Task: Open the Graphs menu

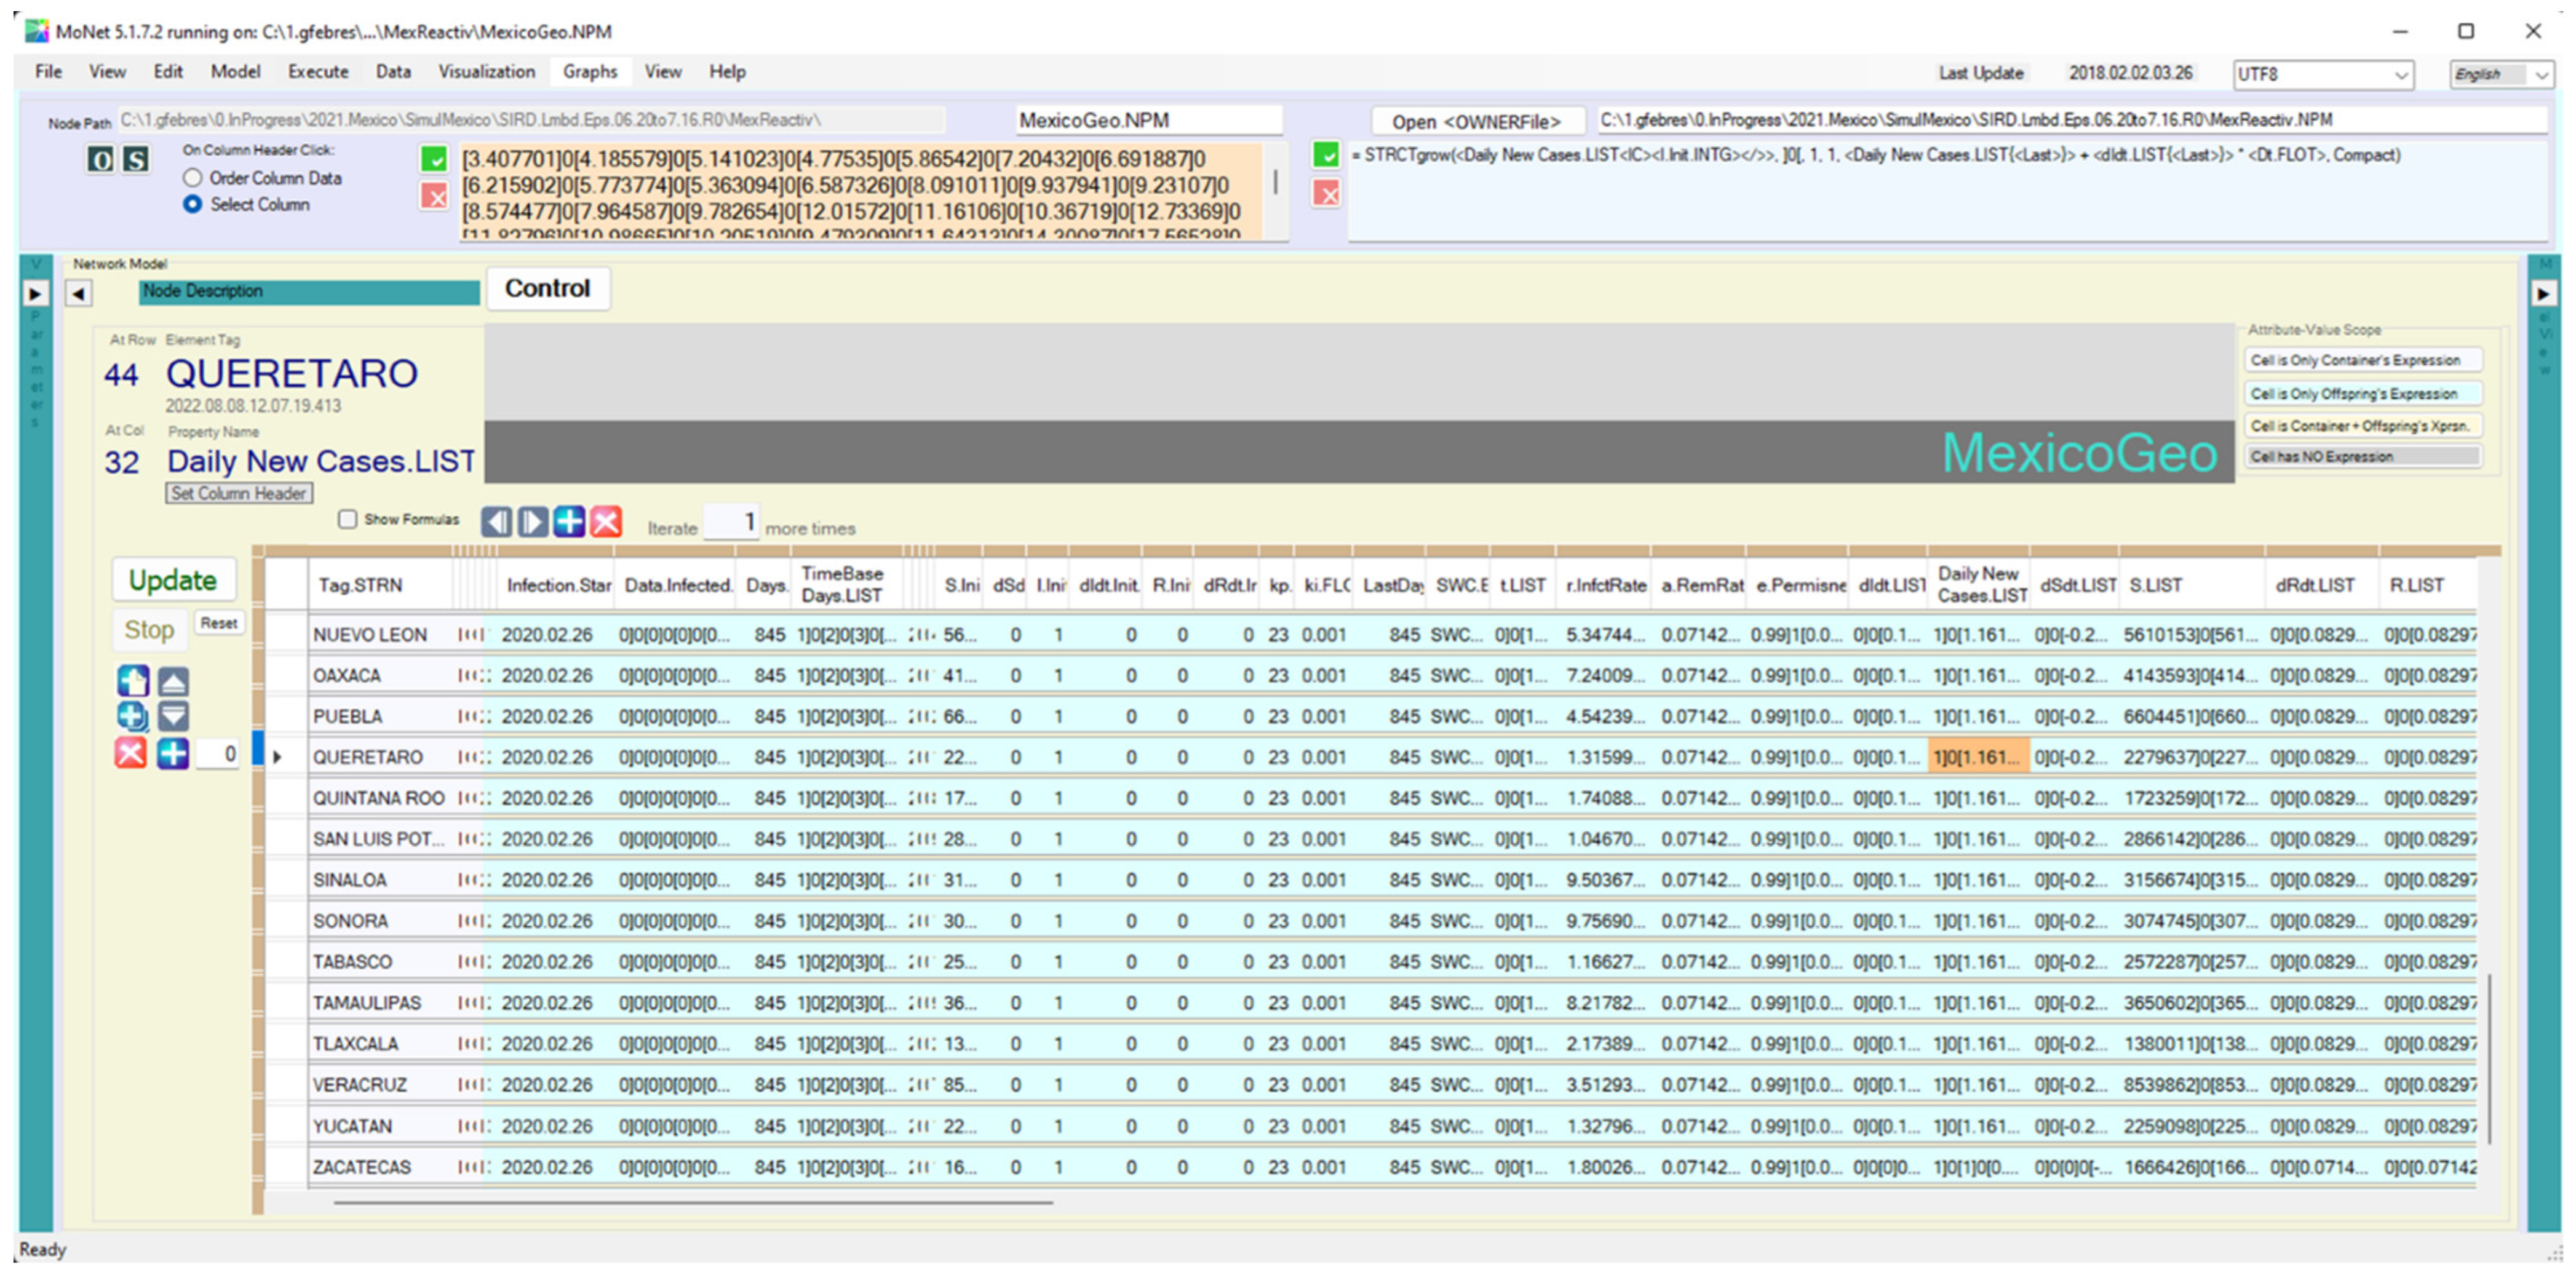Action: coord(589,72)
